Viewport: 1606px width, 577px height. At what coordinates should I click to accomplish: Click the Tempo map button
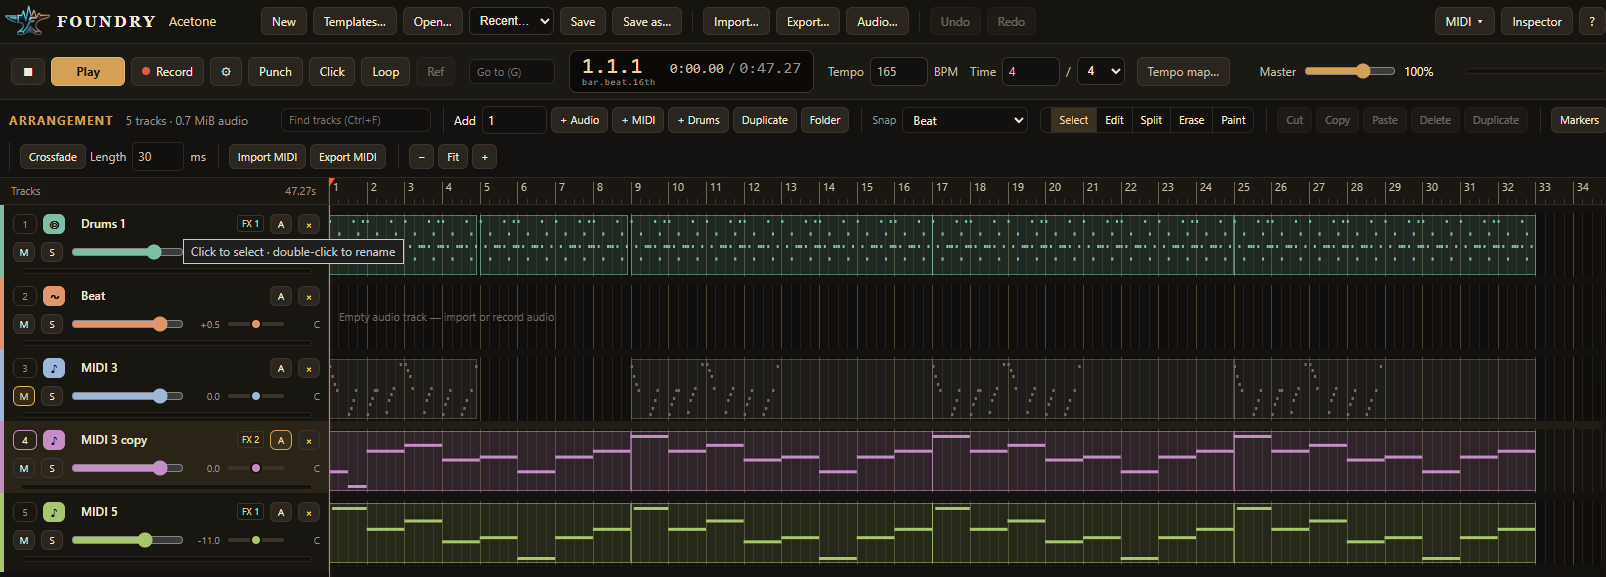click(x=1183, y=72)
